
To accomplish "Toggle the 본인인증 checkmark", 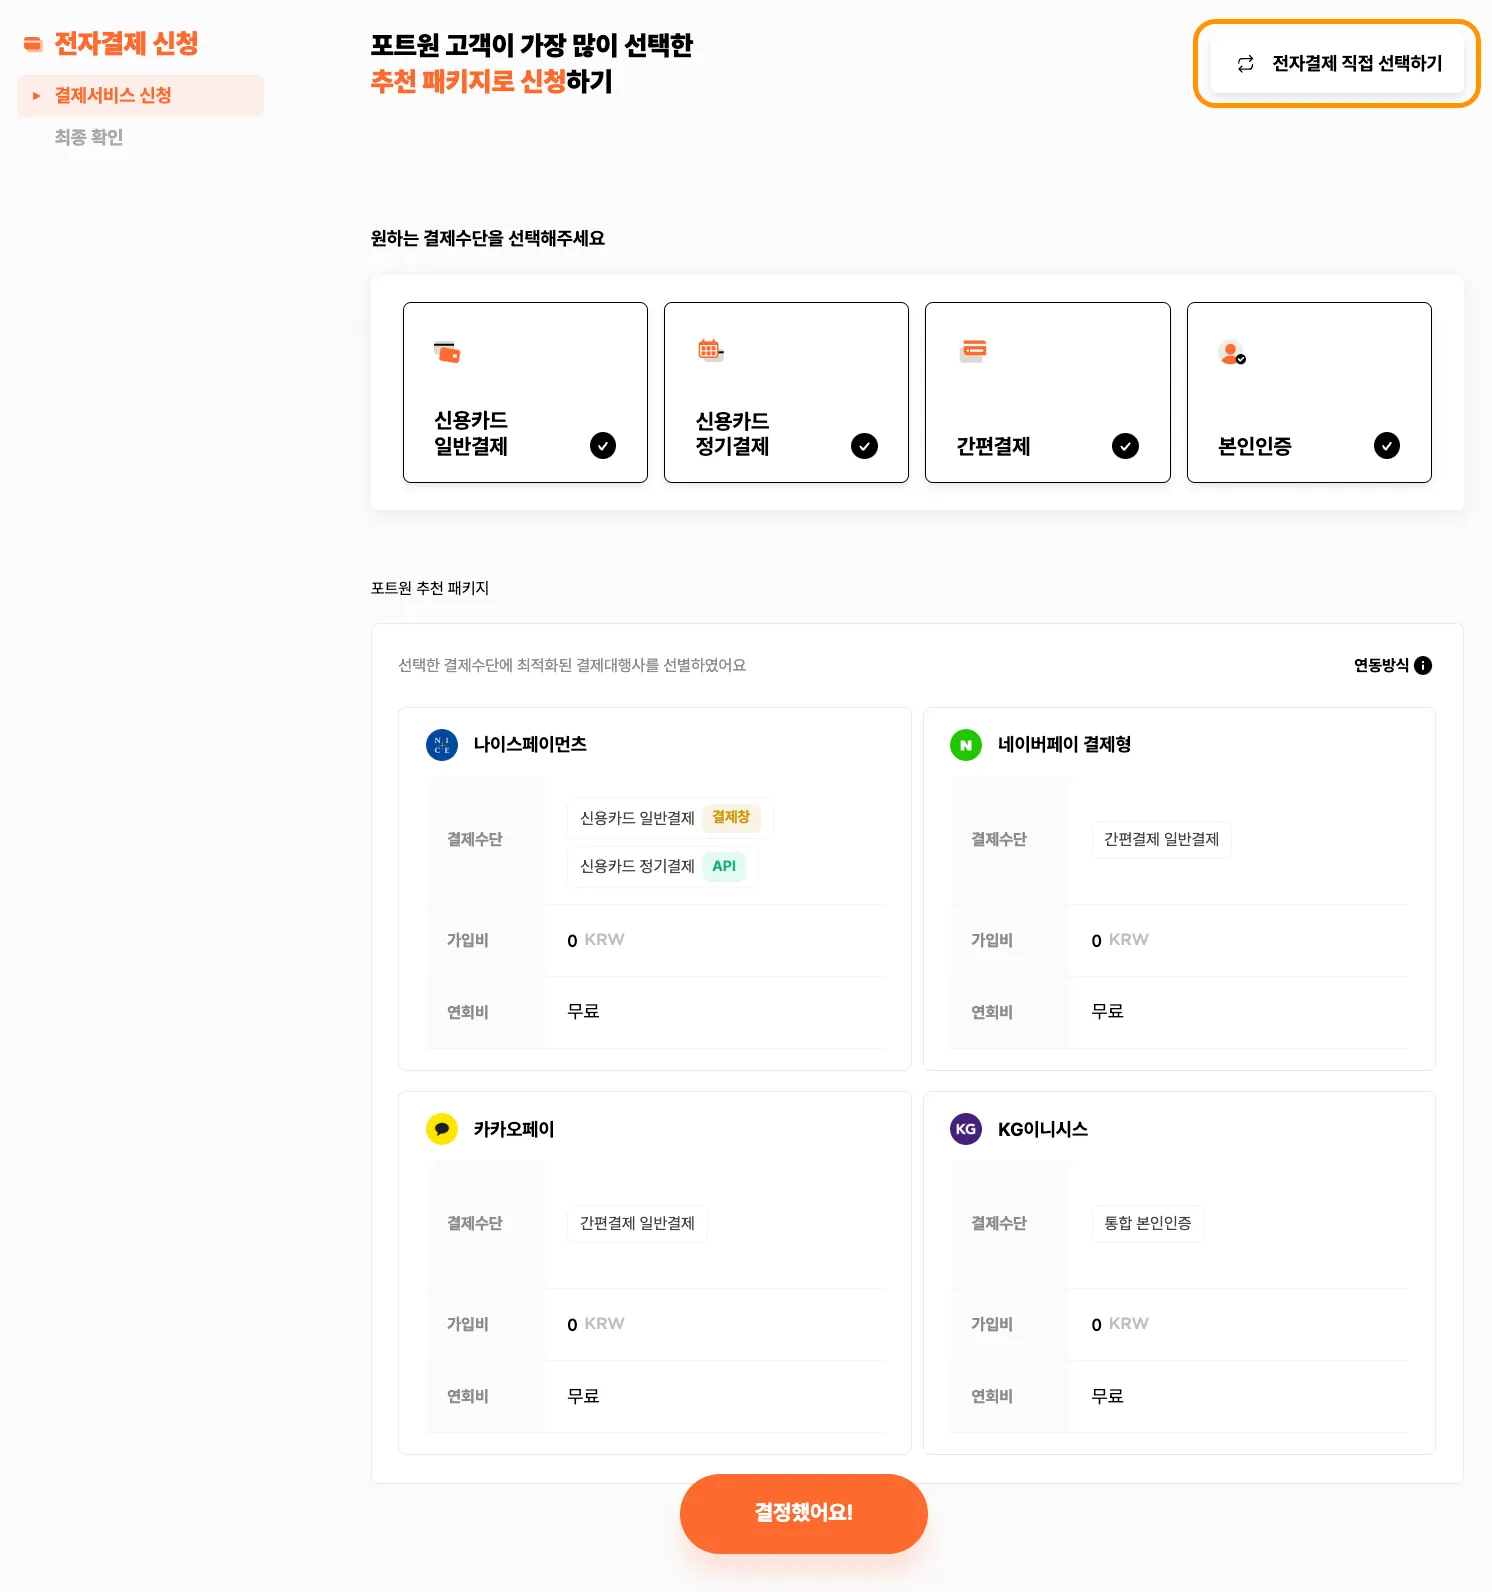I will [x=1386, y=446].
